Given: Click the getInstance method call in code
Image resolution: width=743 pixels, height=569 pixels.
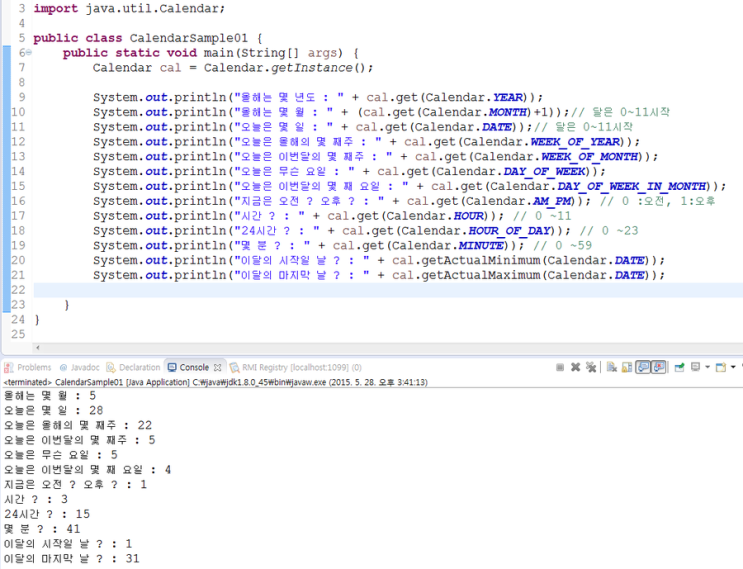Looking at the screenshot, I should point(299,67).
